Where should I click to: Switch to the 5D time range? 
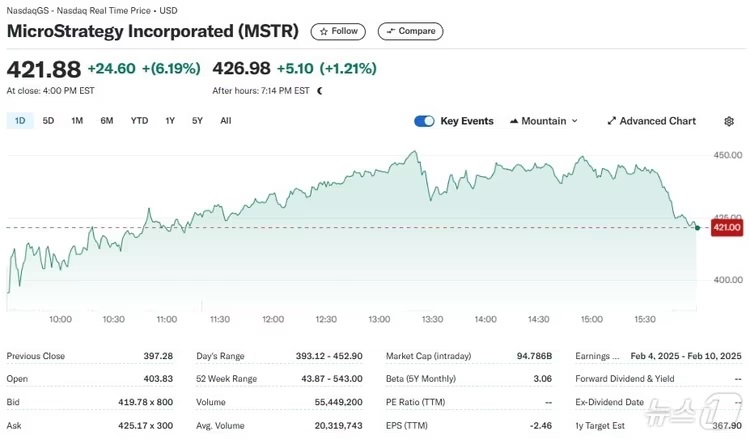point(48,121)
